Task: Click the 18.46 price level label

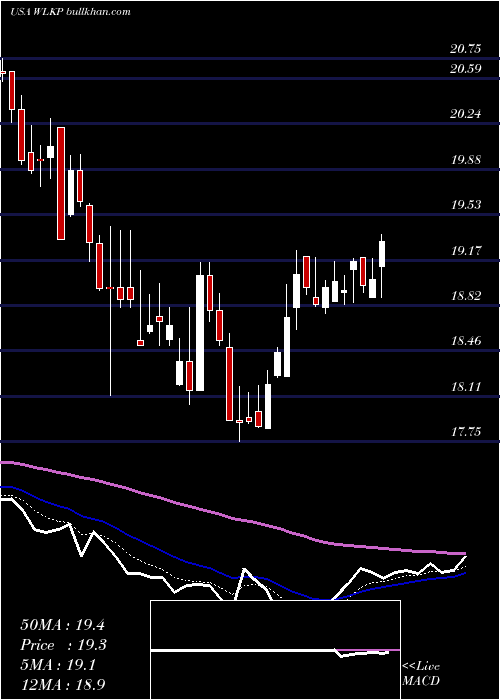Action: point(466,341)
